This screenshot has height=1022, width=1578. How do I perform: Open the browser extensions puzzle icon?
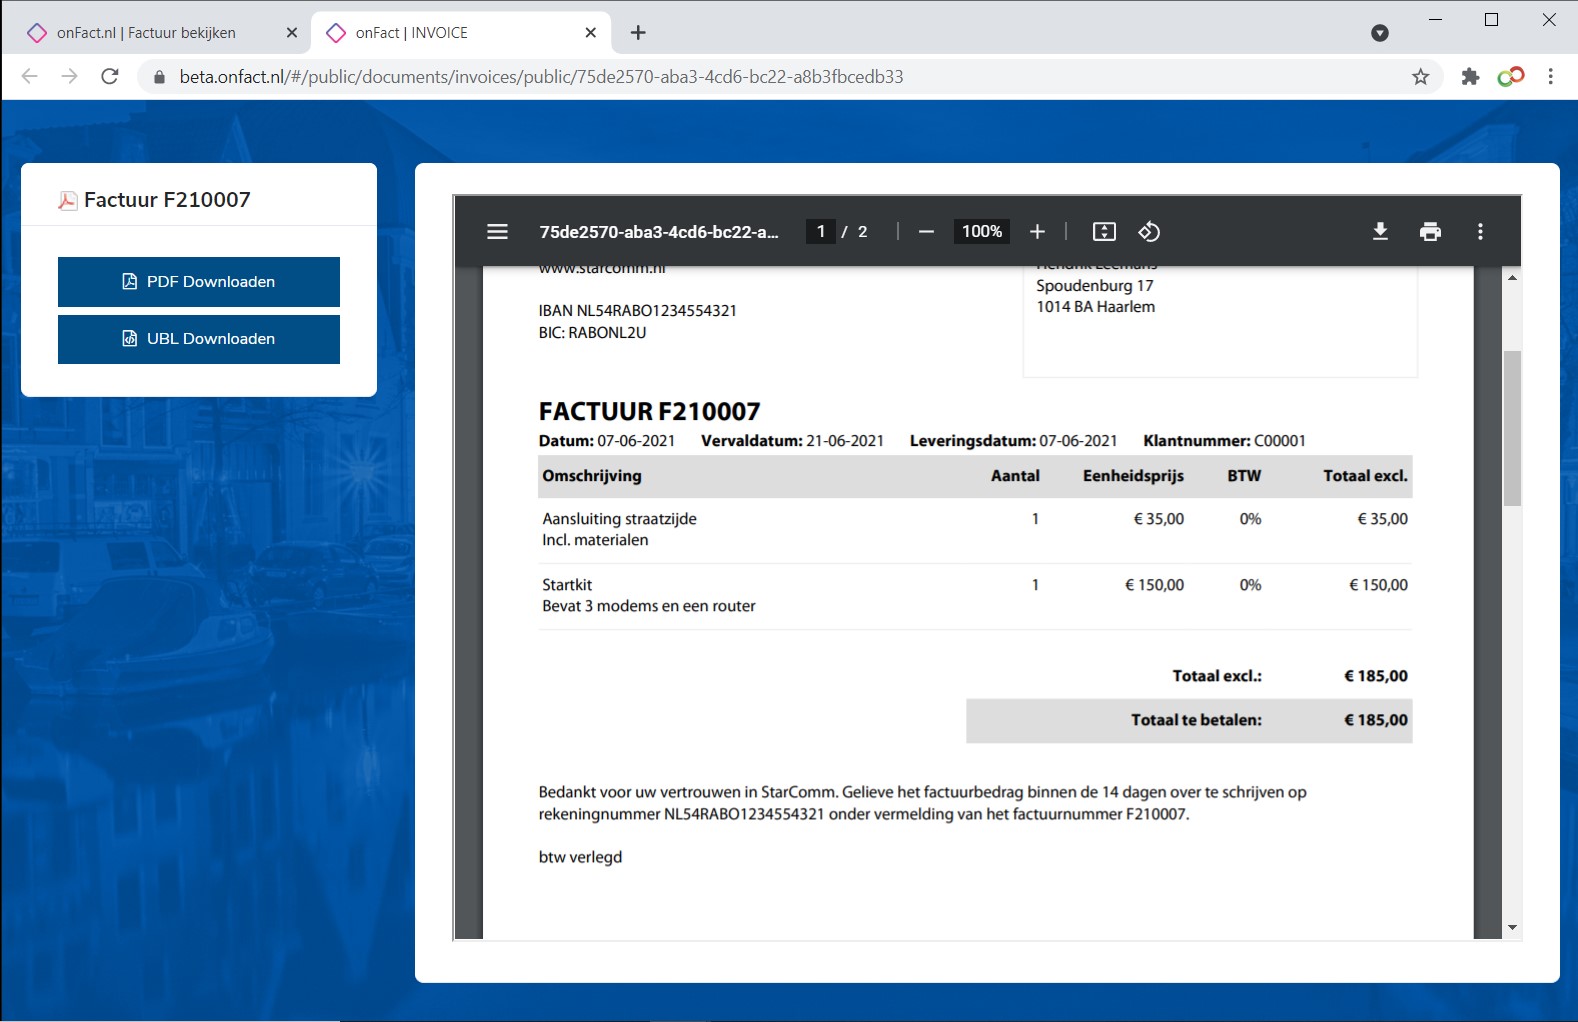(x=1470, y=77)
